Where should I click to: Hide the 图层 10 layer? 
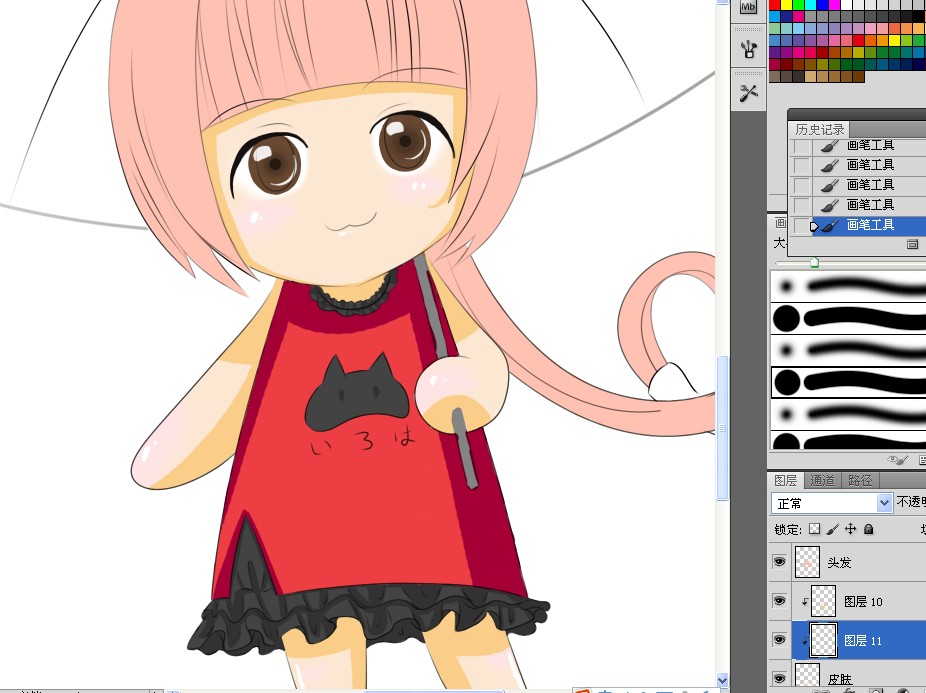click(779, 601)
